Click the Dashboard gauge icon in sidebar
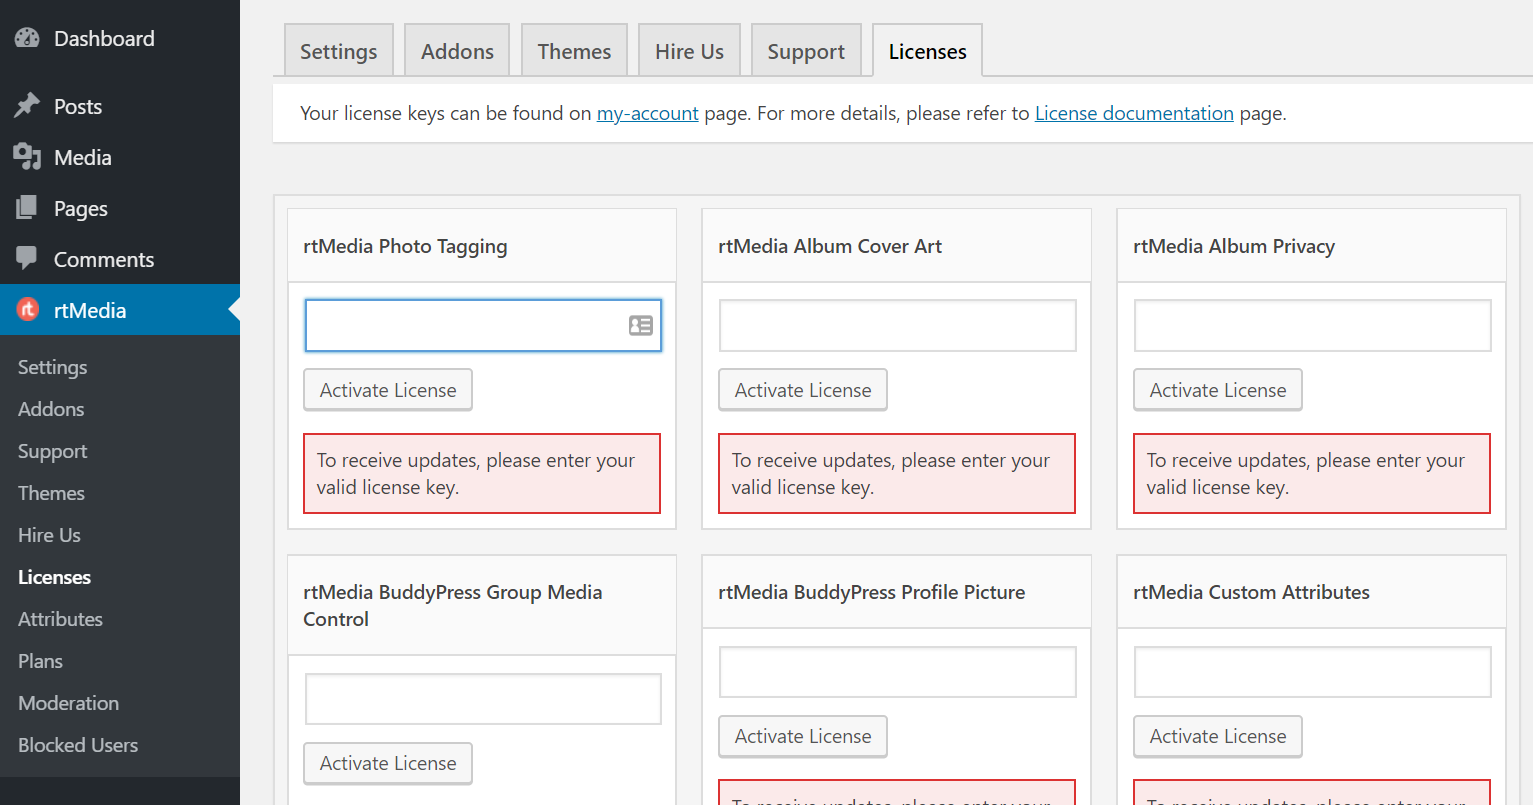This screenshot has height=805, width=1533. (x=27, y=37)
